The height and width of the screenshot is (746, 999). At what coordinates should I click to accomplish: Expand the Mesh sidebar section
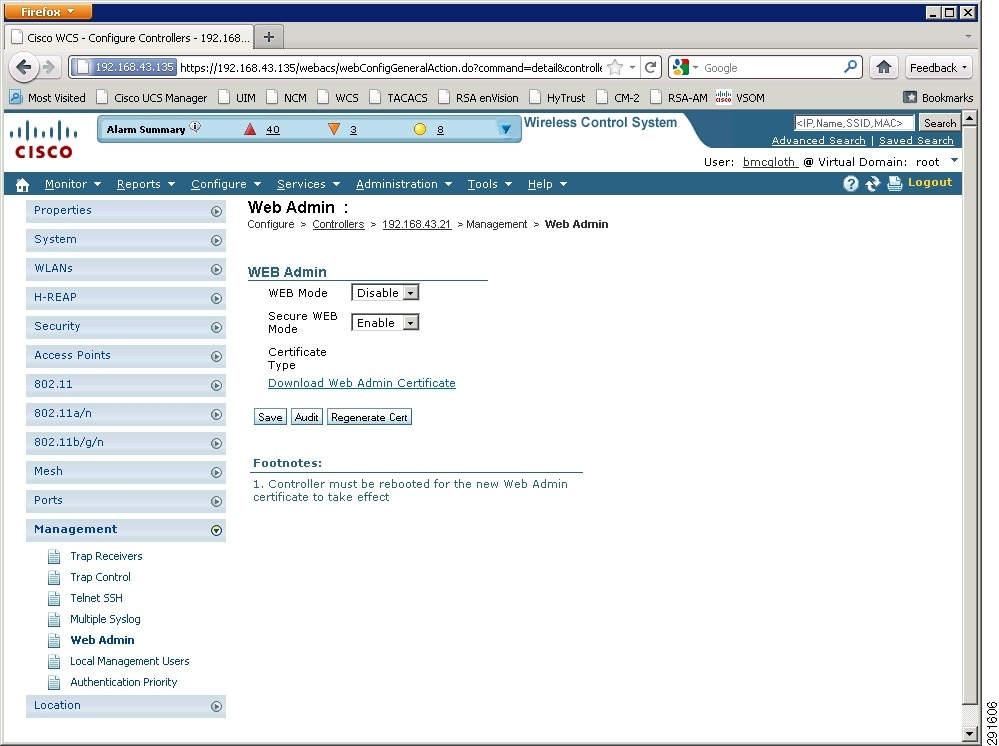pos(217,473)
